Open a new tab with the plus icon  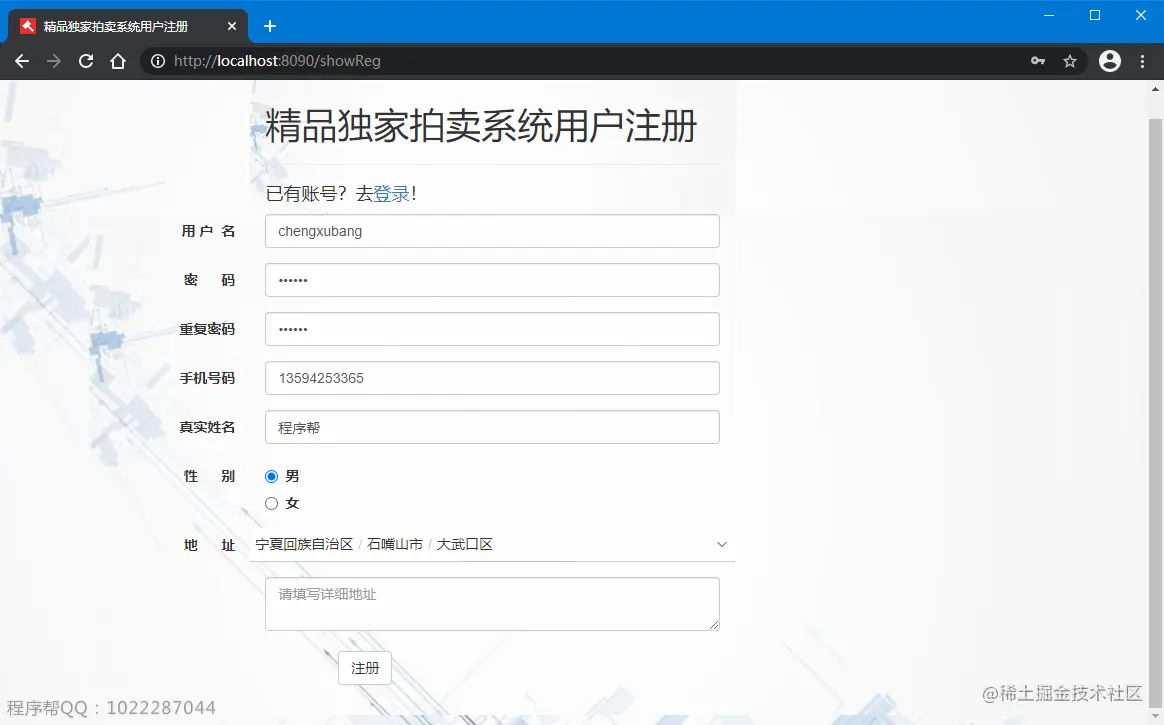tap(270, 27)
